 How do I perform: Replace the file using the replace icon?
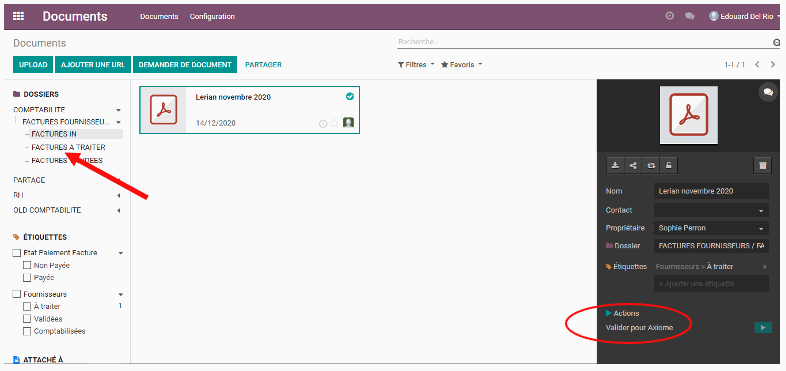tap(651, 165)
